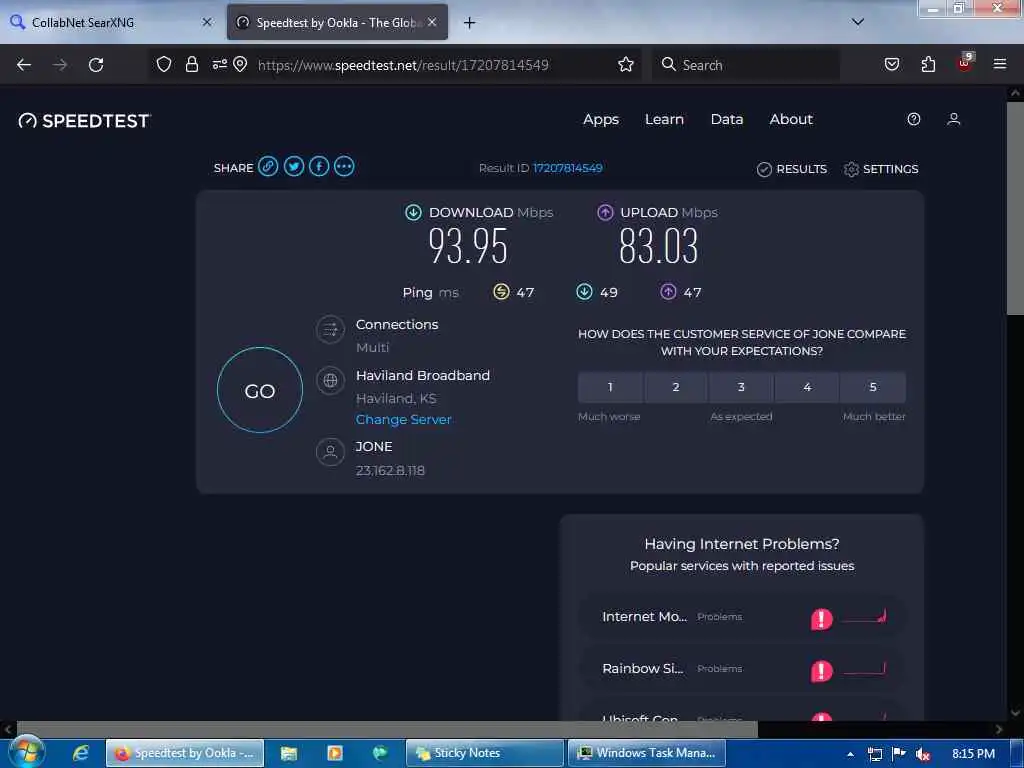
Task: Open the Internet Mo... problems entry
Action: coord(743,617)
